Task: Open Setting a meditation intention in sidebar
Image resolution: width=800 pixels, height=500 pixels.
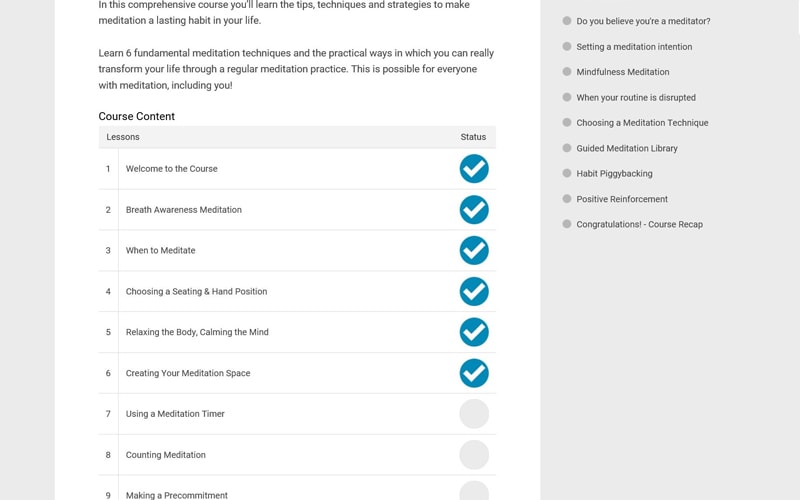Action: pyautogui.click(x=634, y=47)
